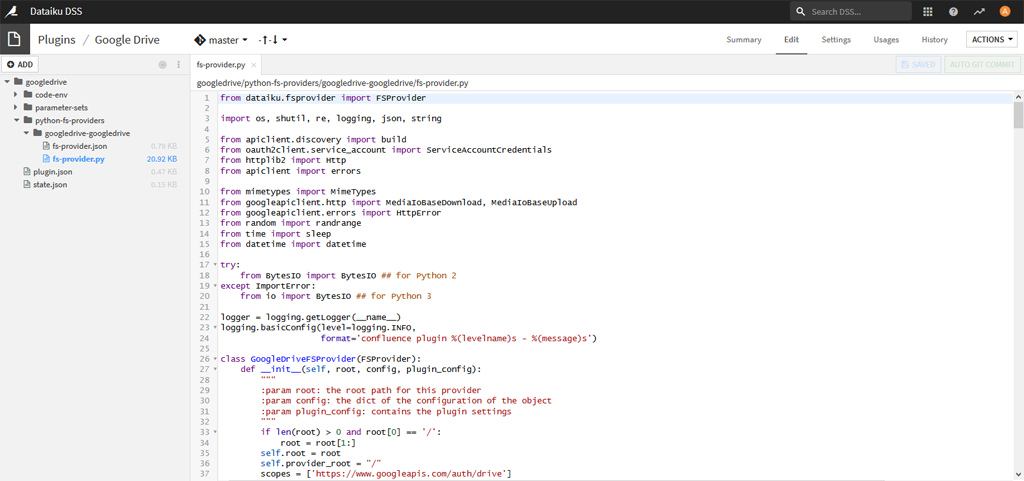
Task: Open the applications grid menu
Action: 927,12
